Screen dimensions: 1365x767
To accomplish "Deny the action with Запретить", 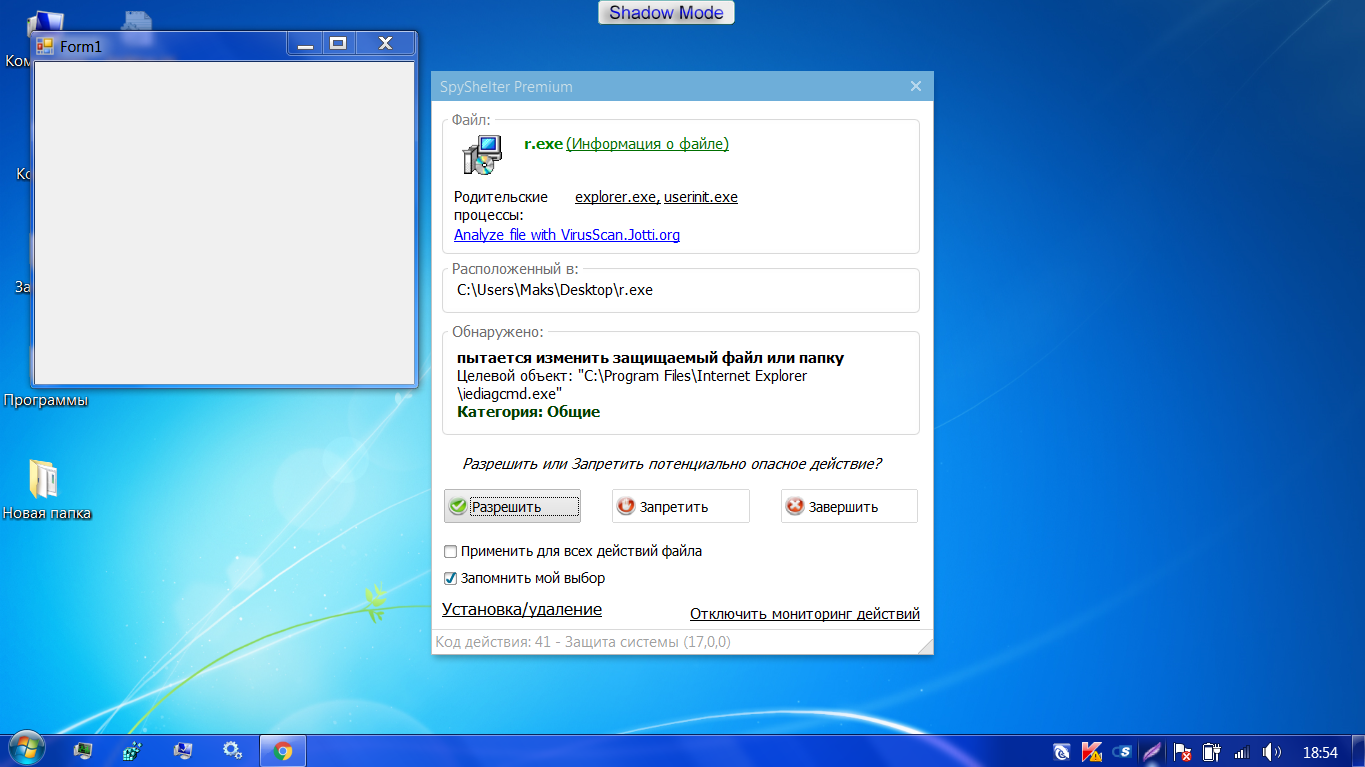I will click(x=681, y=506).
